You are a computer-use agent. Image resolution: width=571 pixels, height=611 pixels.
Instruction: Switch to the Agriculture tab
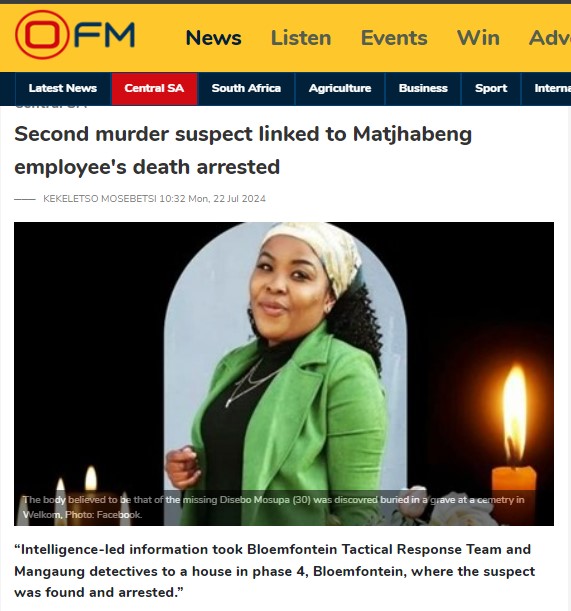coord(340,88)
